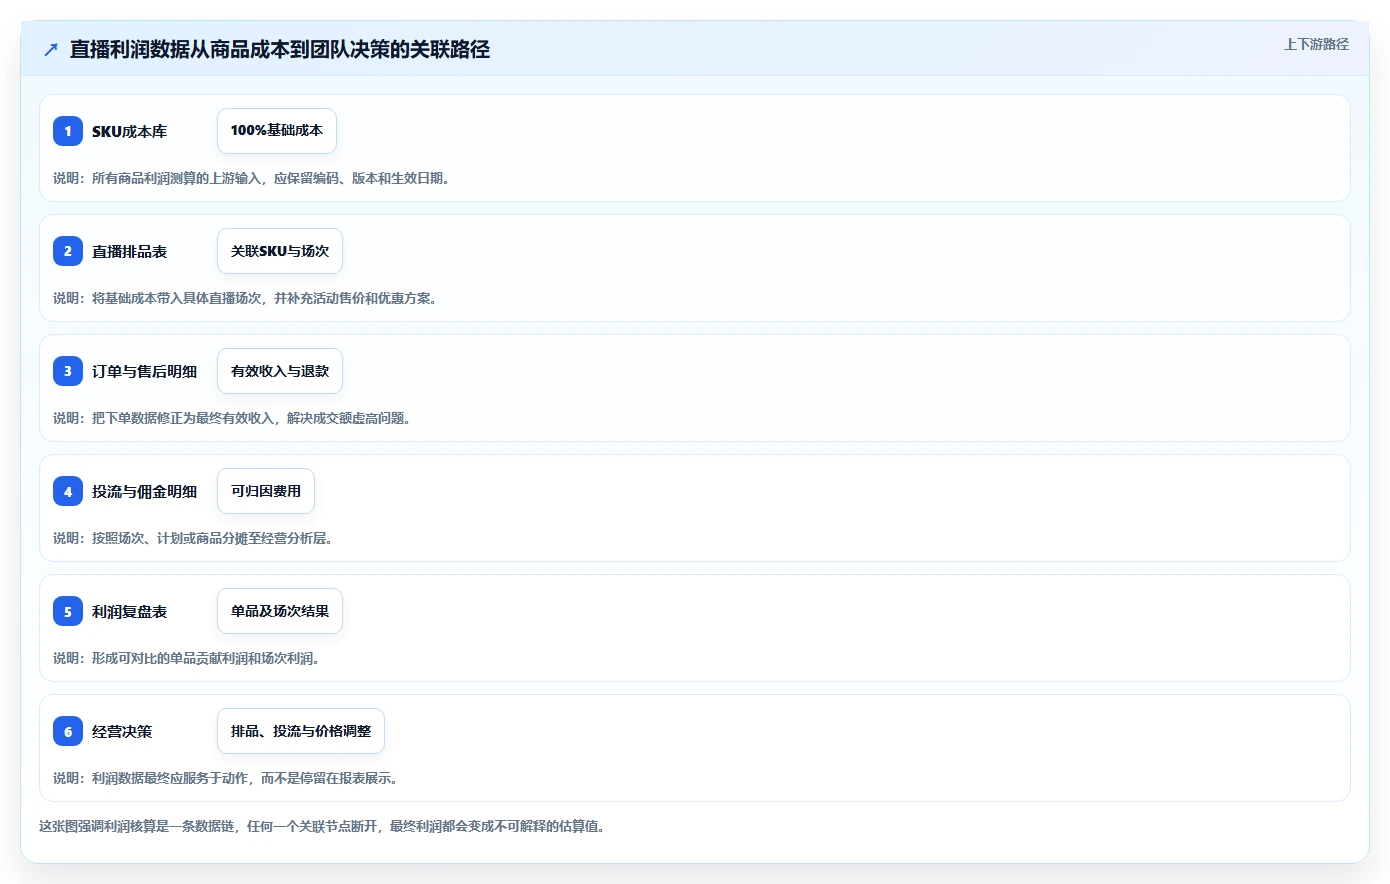The height and width of the screenshot is (884, 1390).
Task: Click the description about 单品贡献利润和场次利润
Action: (186, 658)
